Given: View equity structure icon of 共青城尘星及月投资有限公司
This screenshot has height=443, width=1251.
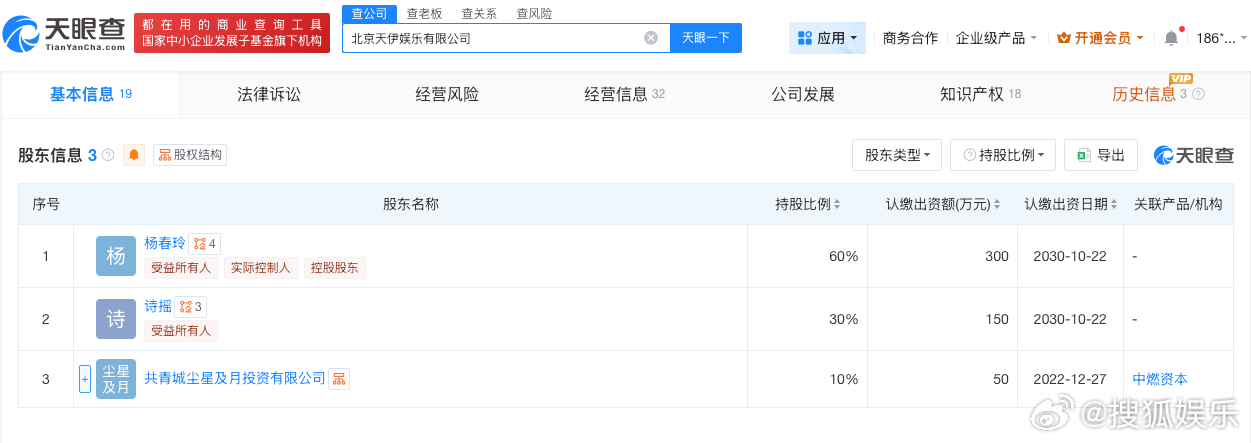Looking at the screenshot, I should click(339, 379).
